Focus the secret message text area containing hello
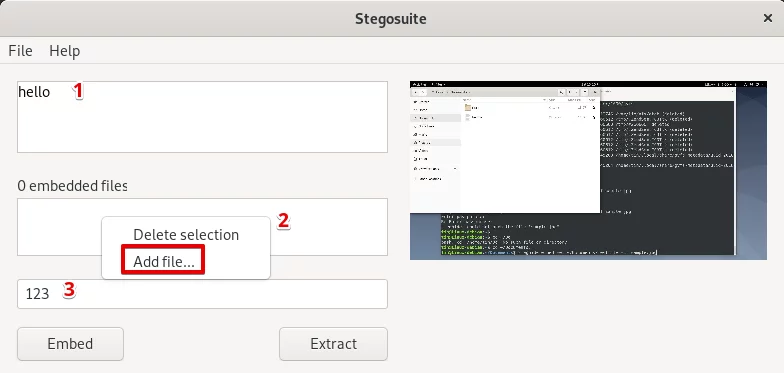 click(x=202, y=117)
